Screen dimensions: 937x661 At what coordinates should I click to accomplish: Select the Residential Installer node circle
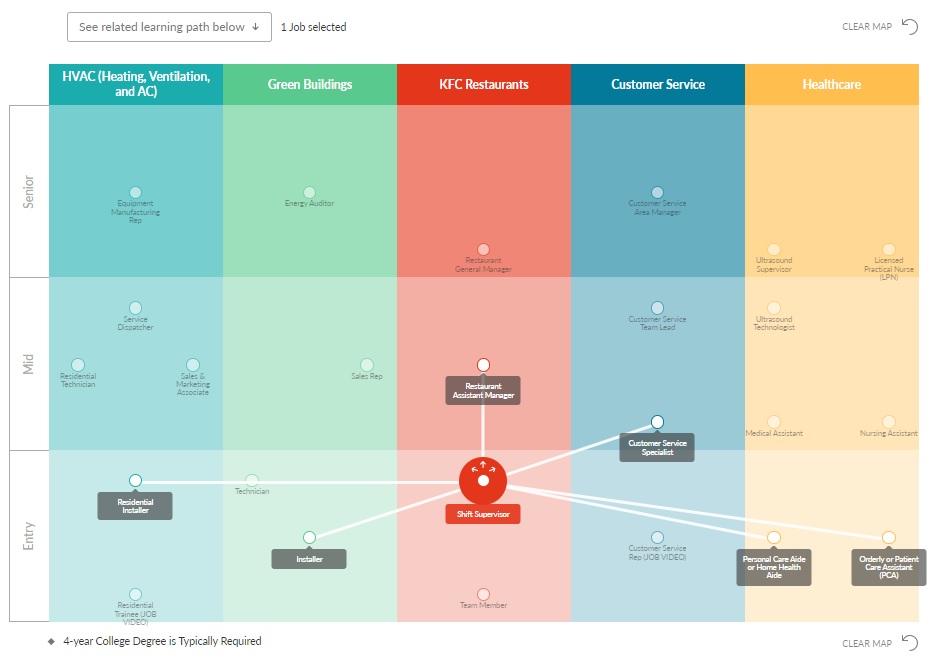(136, 481)
